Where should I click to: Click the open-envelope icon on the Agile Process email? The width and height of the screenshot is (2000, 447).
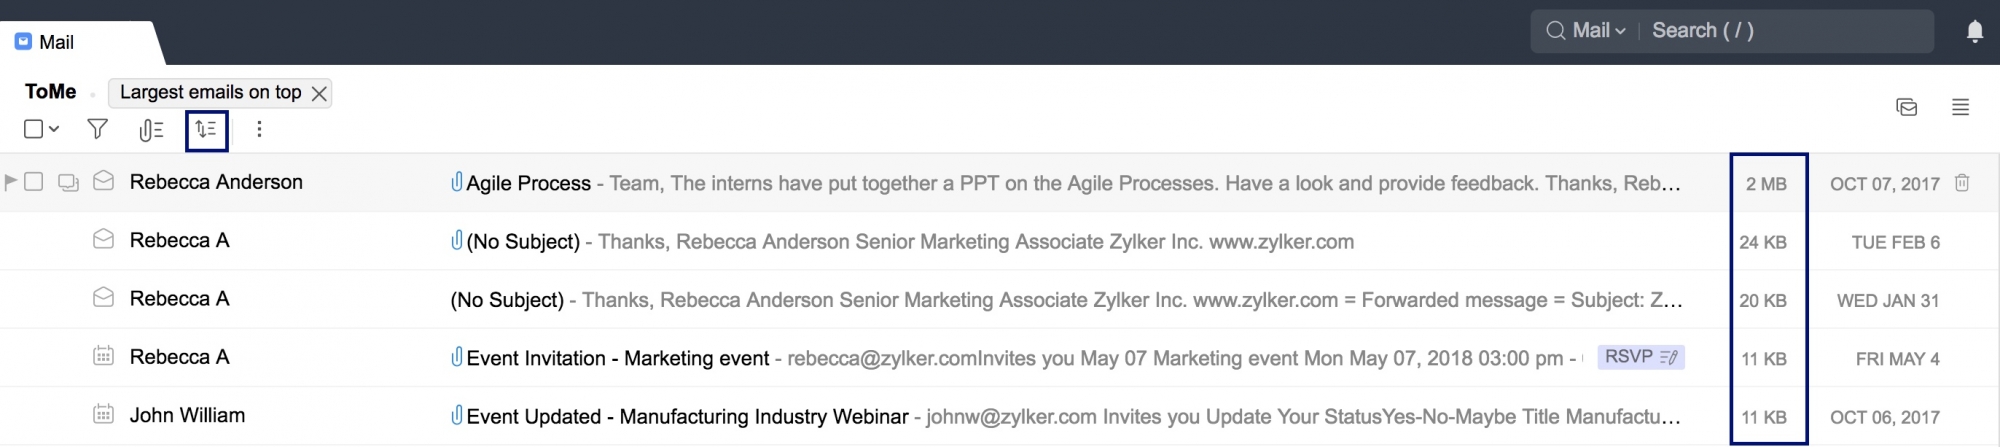point(103,181)
